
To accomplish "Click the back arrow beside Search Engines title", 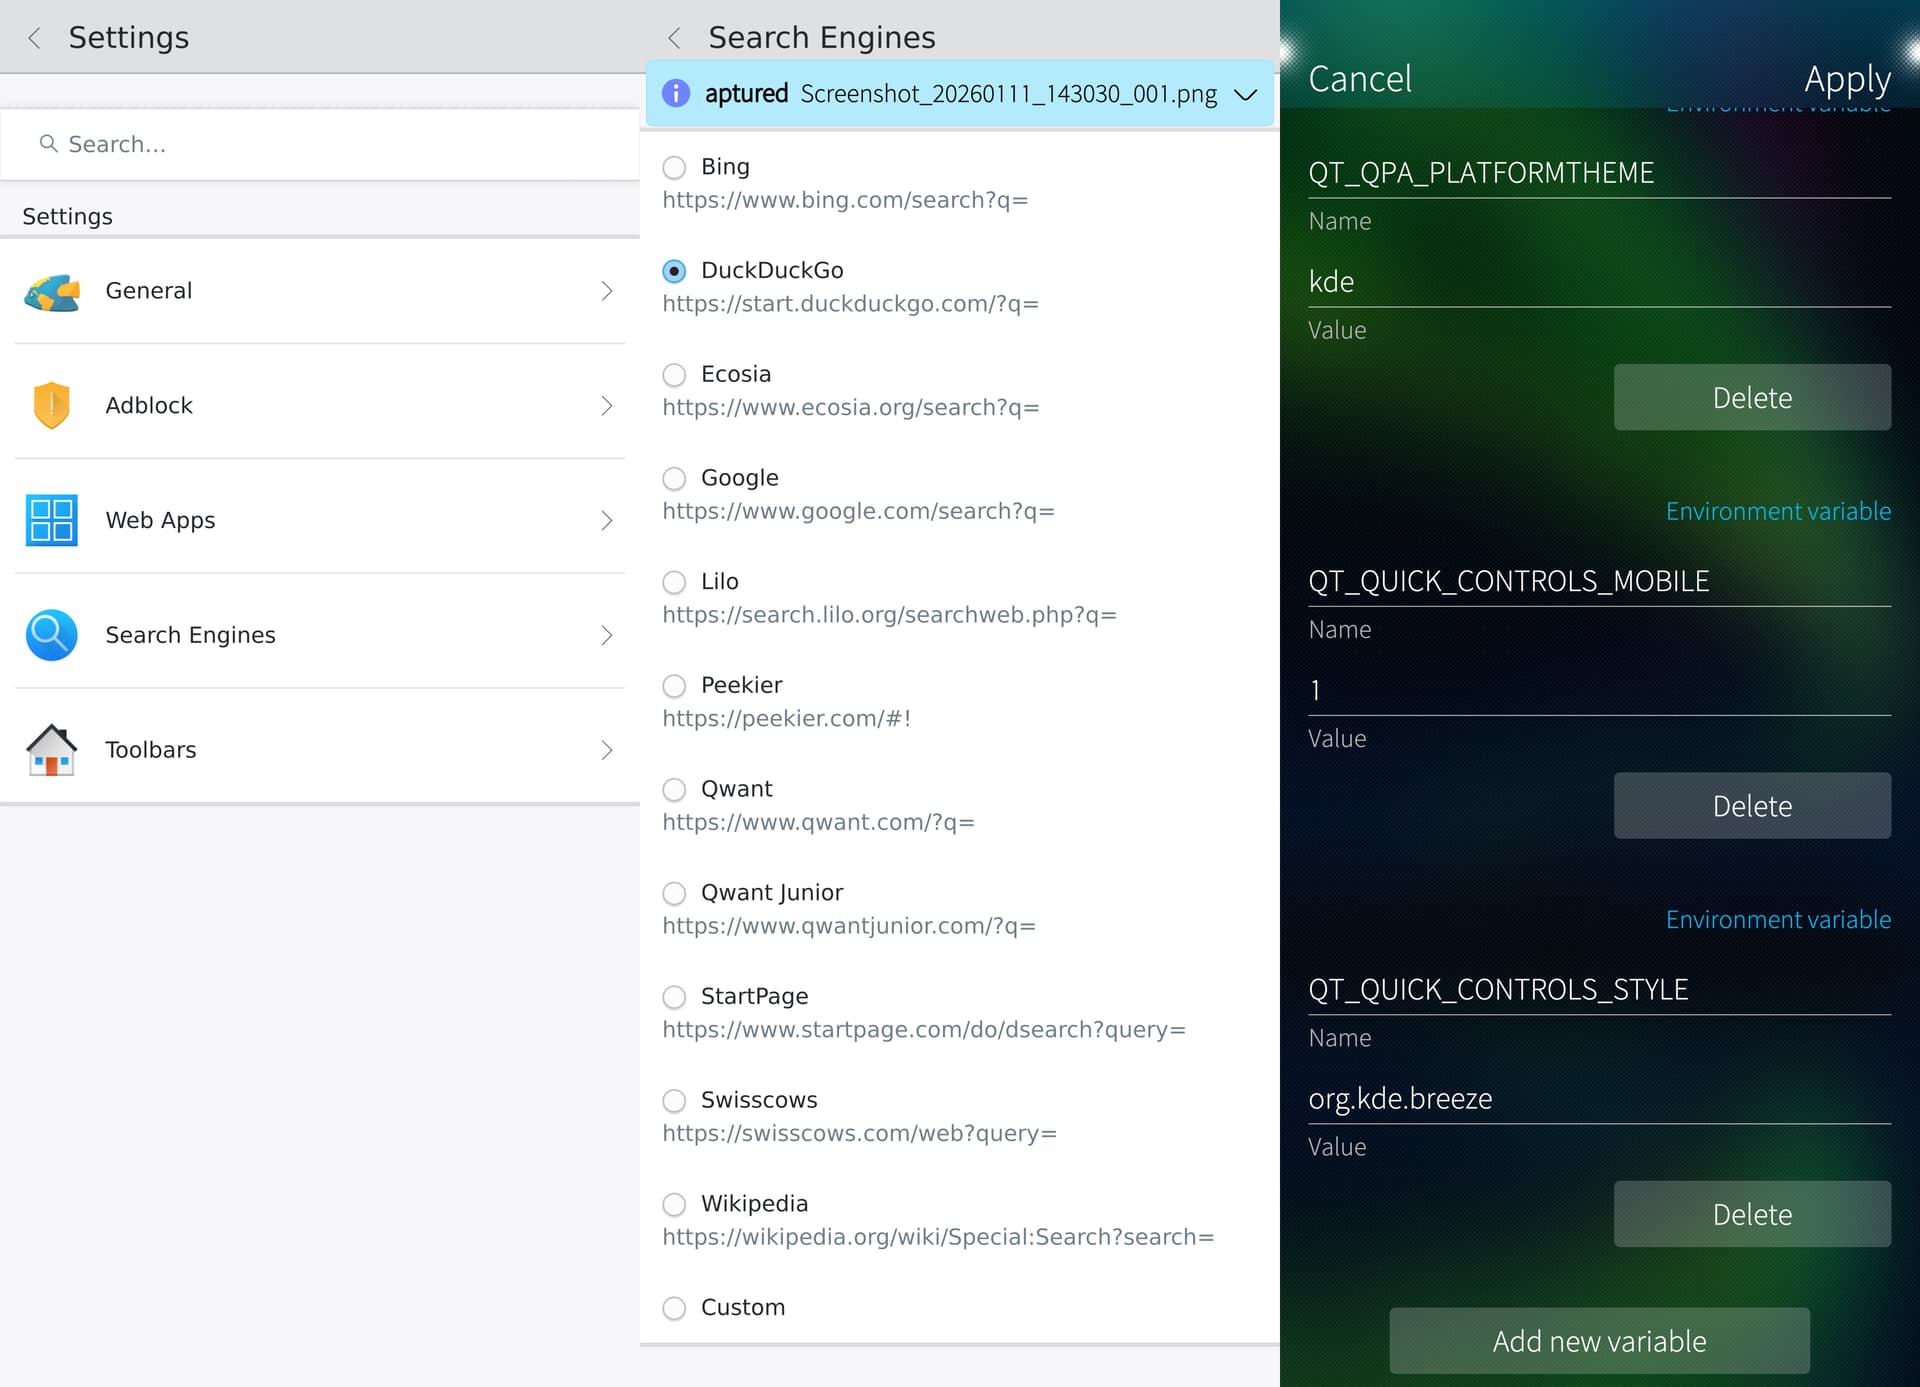I will coord(675,38).
